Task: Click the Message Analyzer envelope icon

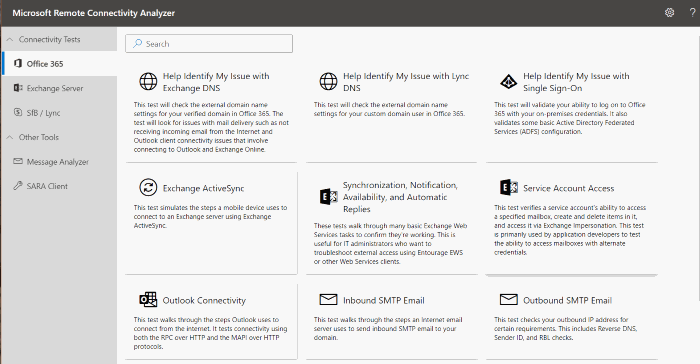Action: 18,161
